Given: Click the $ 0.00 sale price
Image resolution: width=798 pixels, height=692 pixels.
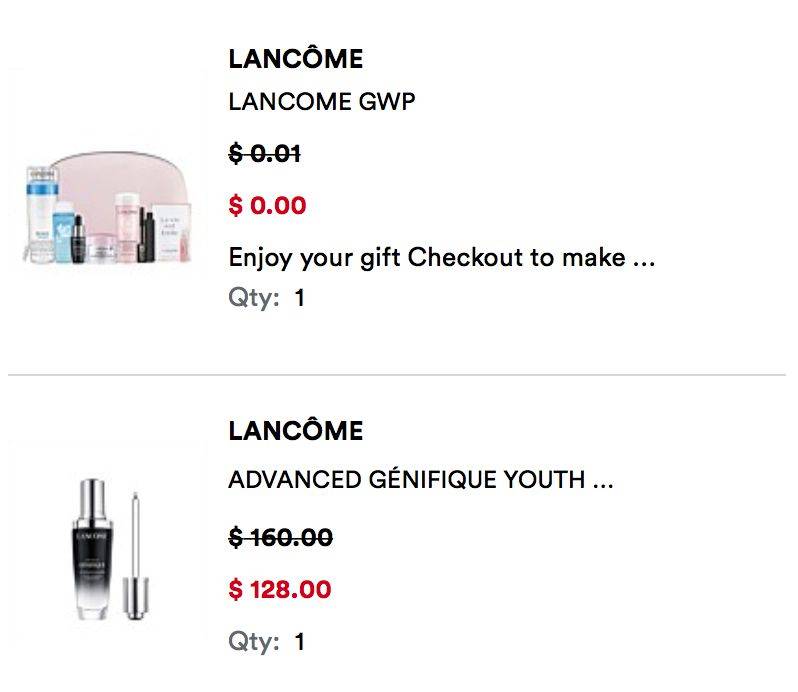Looking at the screenshot, I should coord(267,206).
